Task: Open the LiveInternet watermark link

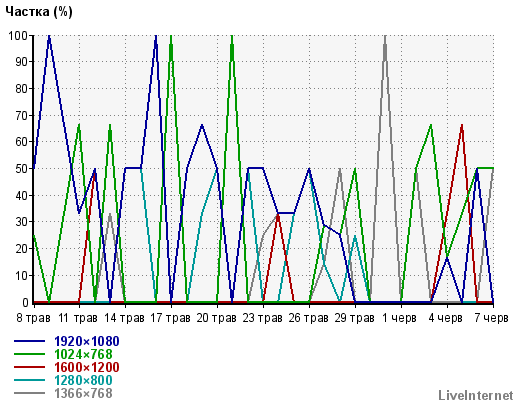Action: [476, 395]
